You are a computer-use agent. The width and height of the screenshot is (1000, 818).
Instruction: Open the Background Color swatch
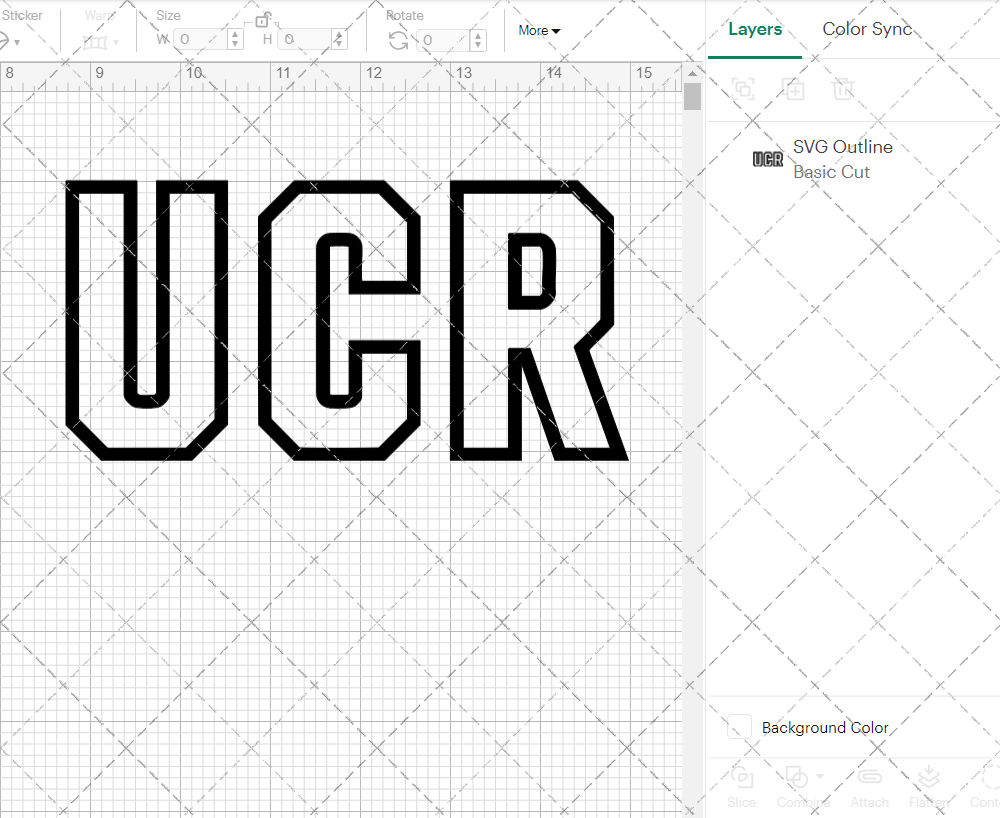click(738, 728)
